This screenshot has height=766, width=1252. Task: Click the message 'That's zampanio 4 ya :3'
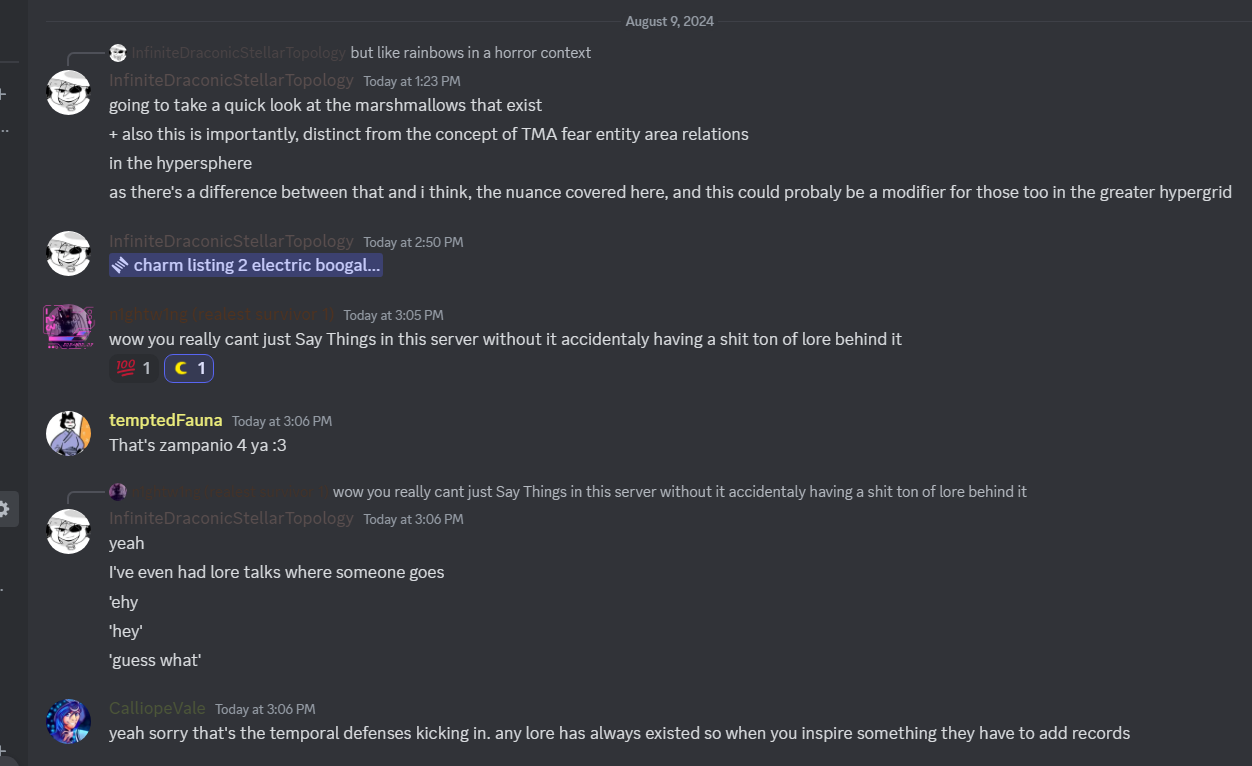198,445
